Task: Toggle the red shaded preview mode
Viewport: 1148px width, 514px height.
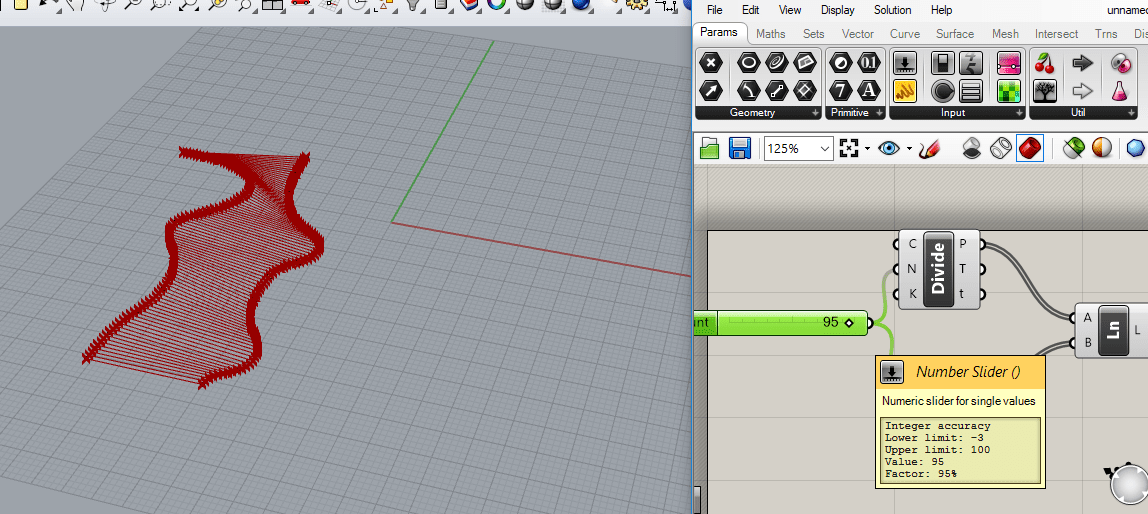Action: 1029,148
